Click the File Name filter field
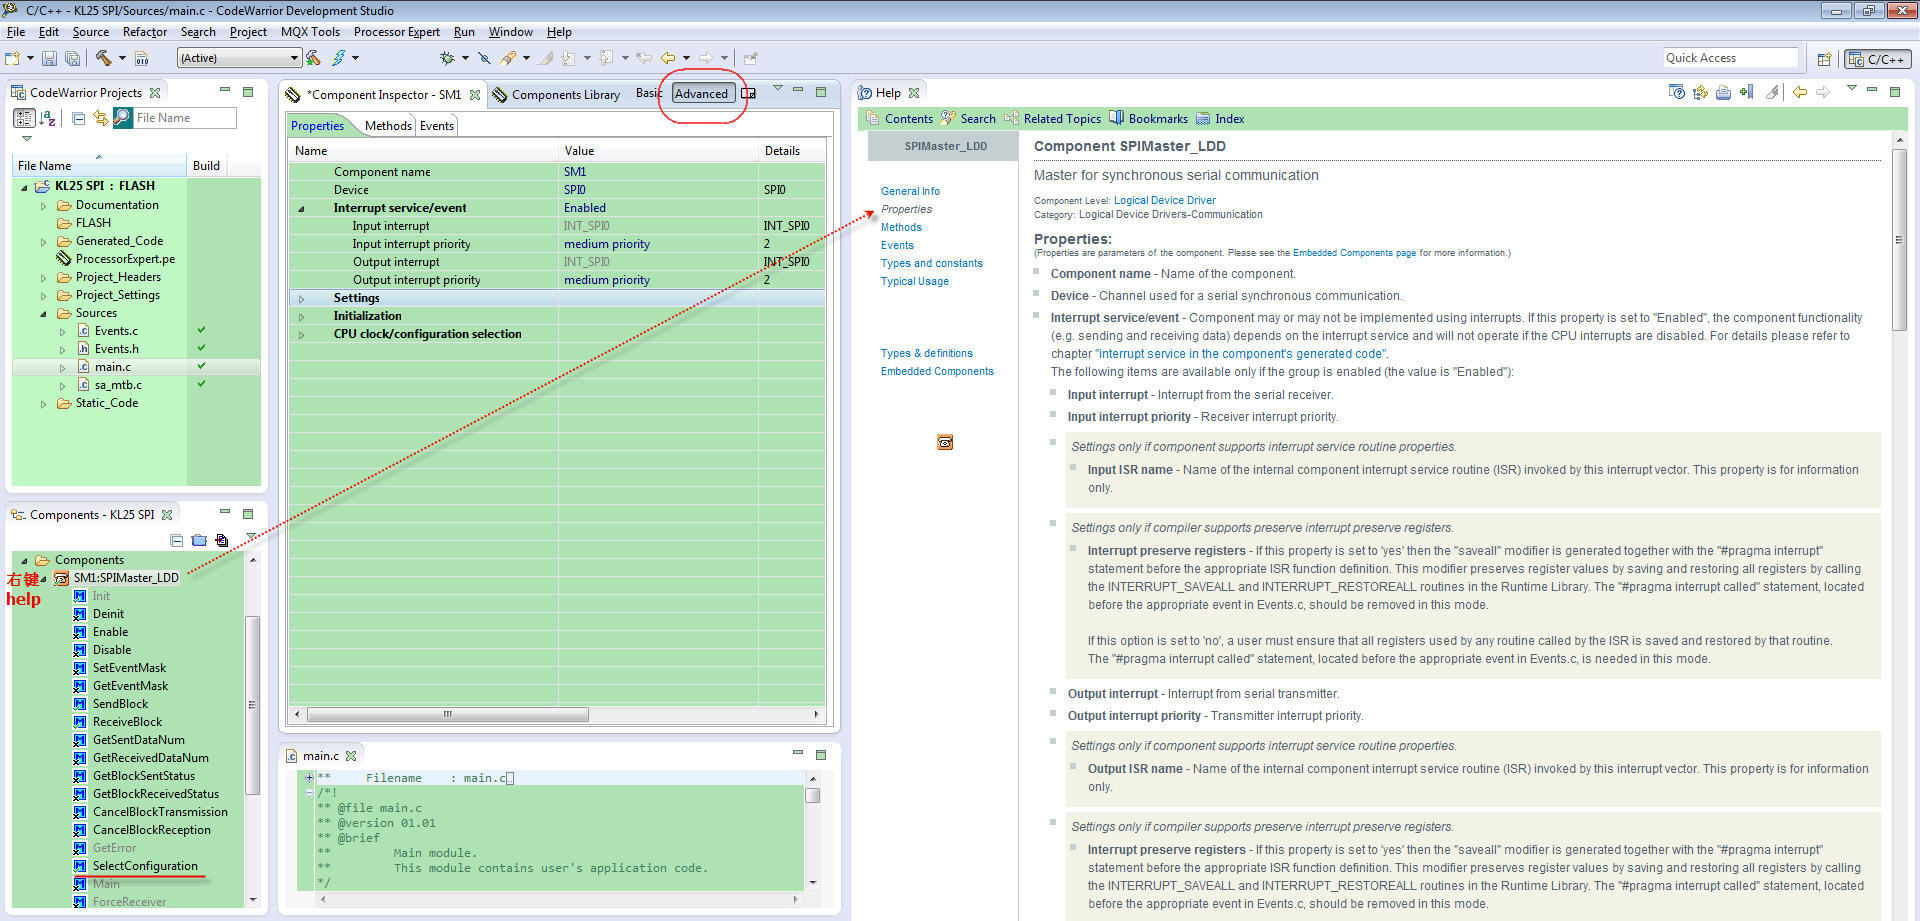The image size is (1920, 921). pos(185,118)
